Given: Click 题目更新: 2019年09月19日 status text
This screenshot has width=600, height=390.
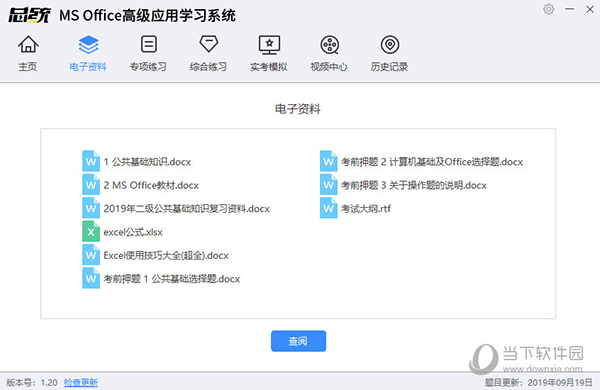Looking at the screenshot, I should (x=538, y=382).
